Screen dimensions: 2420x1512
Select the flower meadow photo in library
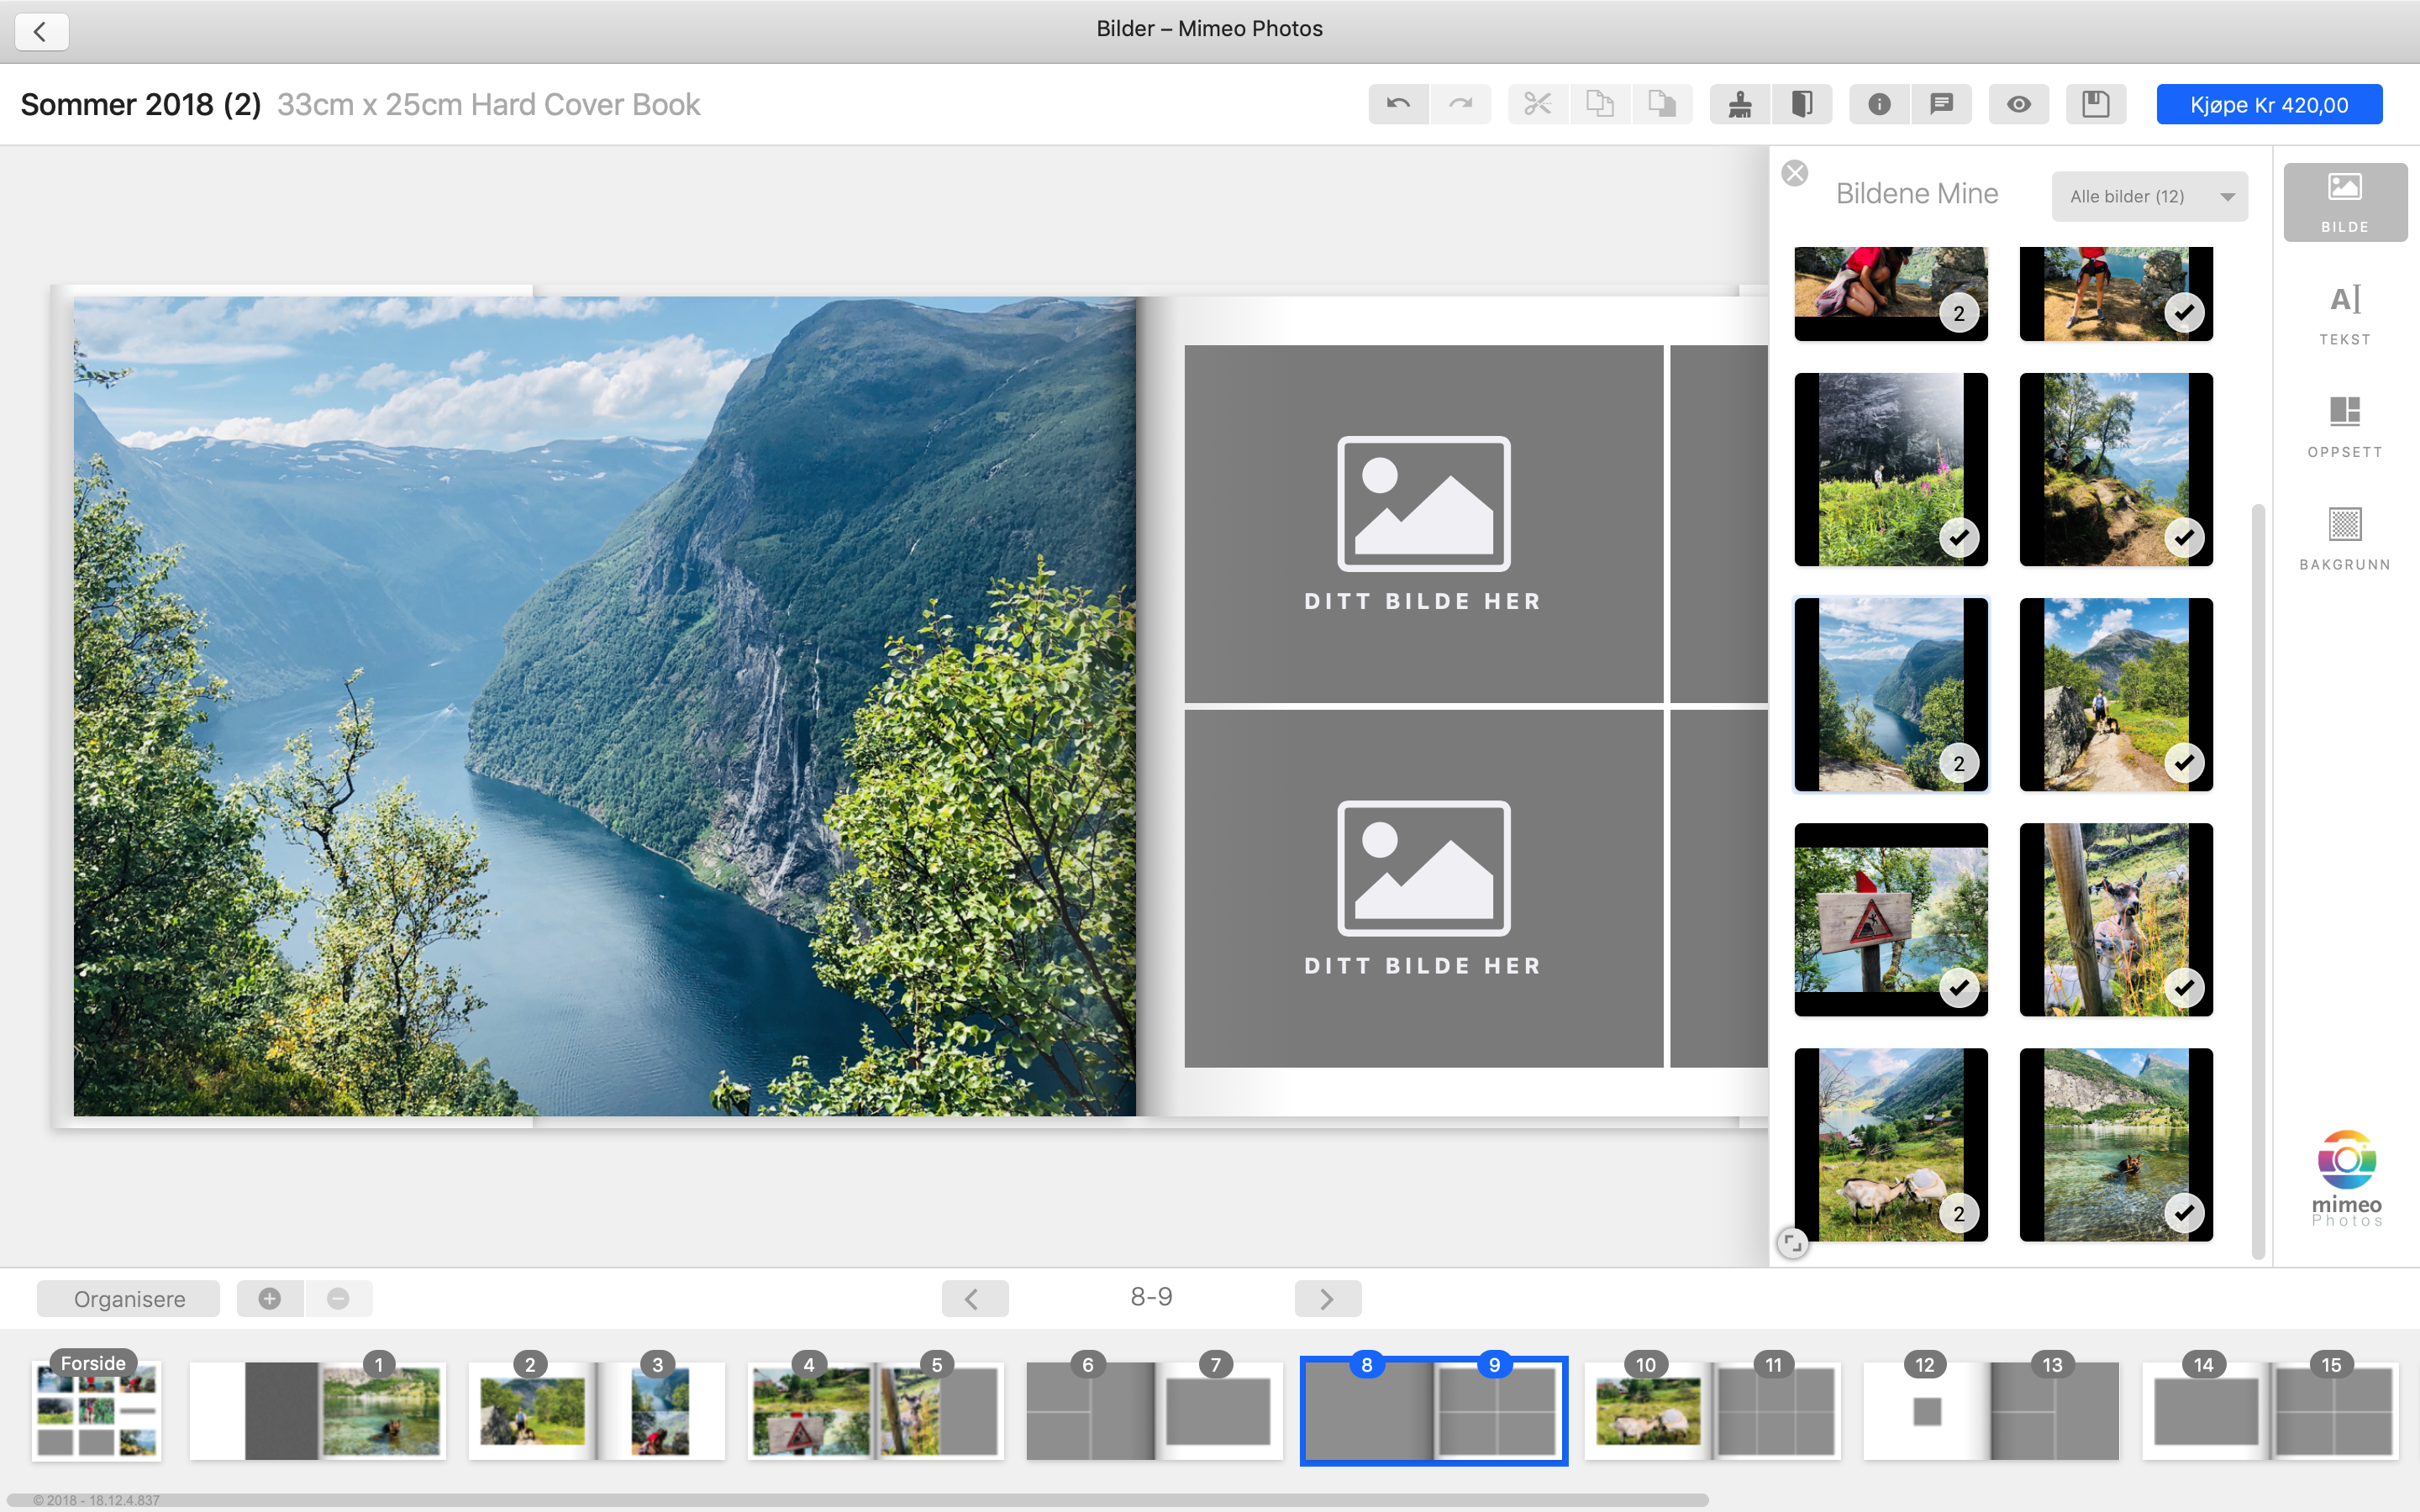(x=1891, y=469)
